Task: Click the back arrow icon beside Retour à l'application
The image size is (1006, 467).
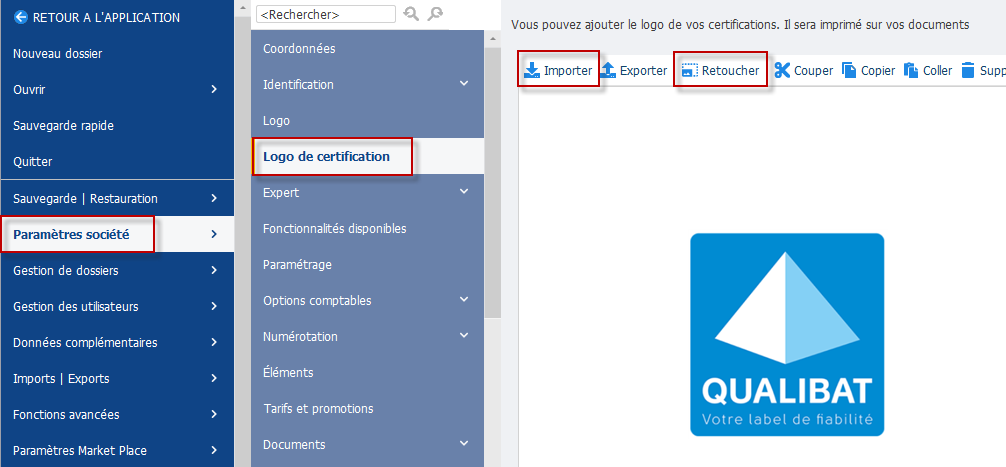Action: pos(21,17)
